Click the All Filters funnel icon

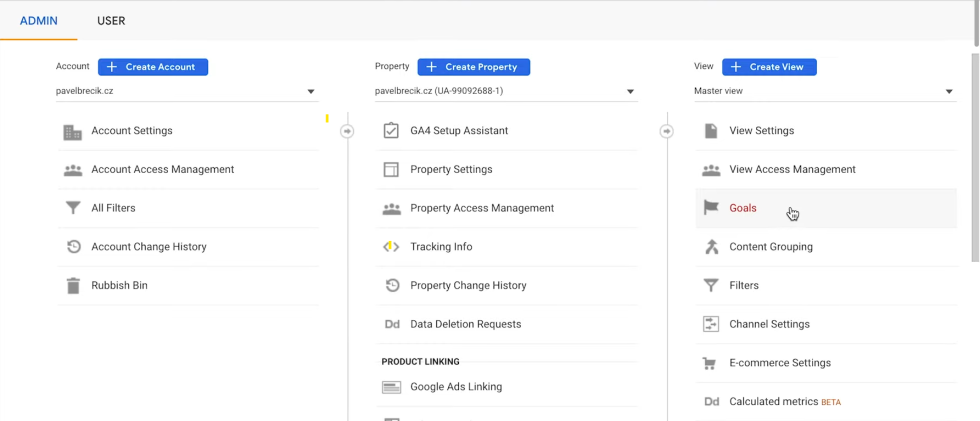(73, 209)
